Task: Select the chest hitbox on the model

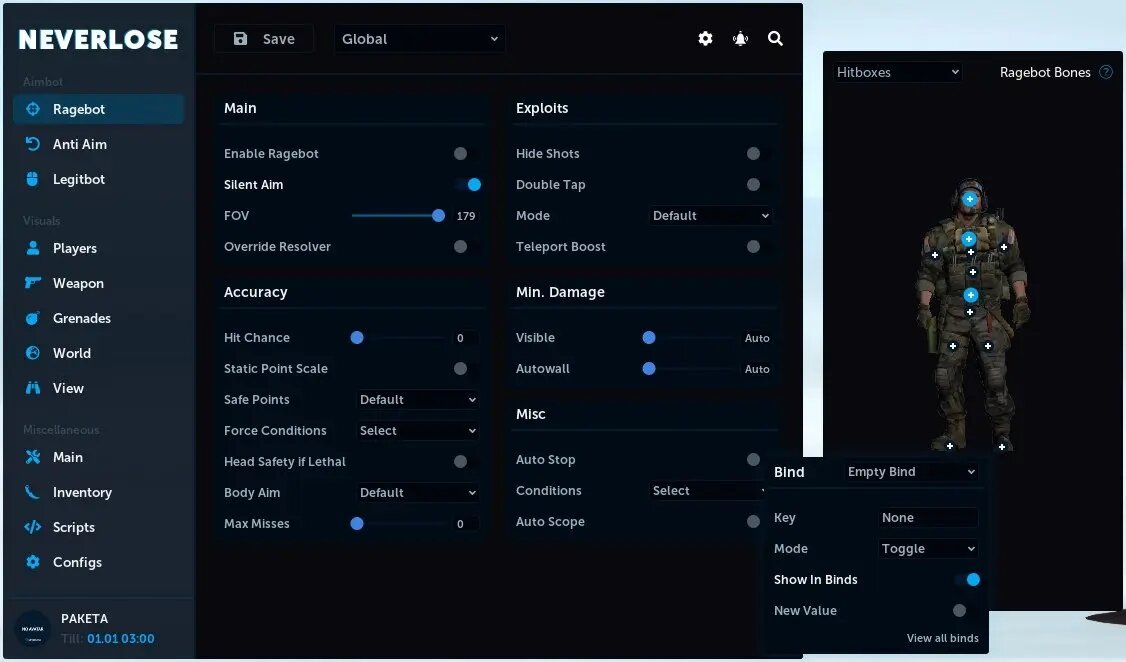Action: (969, 238)
